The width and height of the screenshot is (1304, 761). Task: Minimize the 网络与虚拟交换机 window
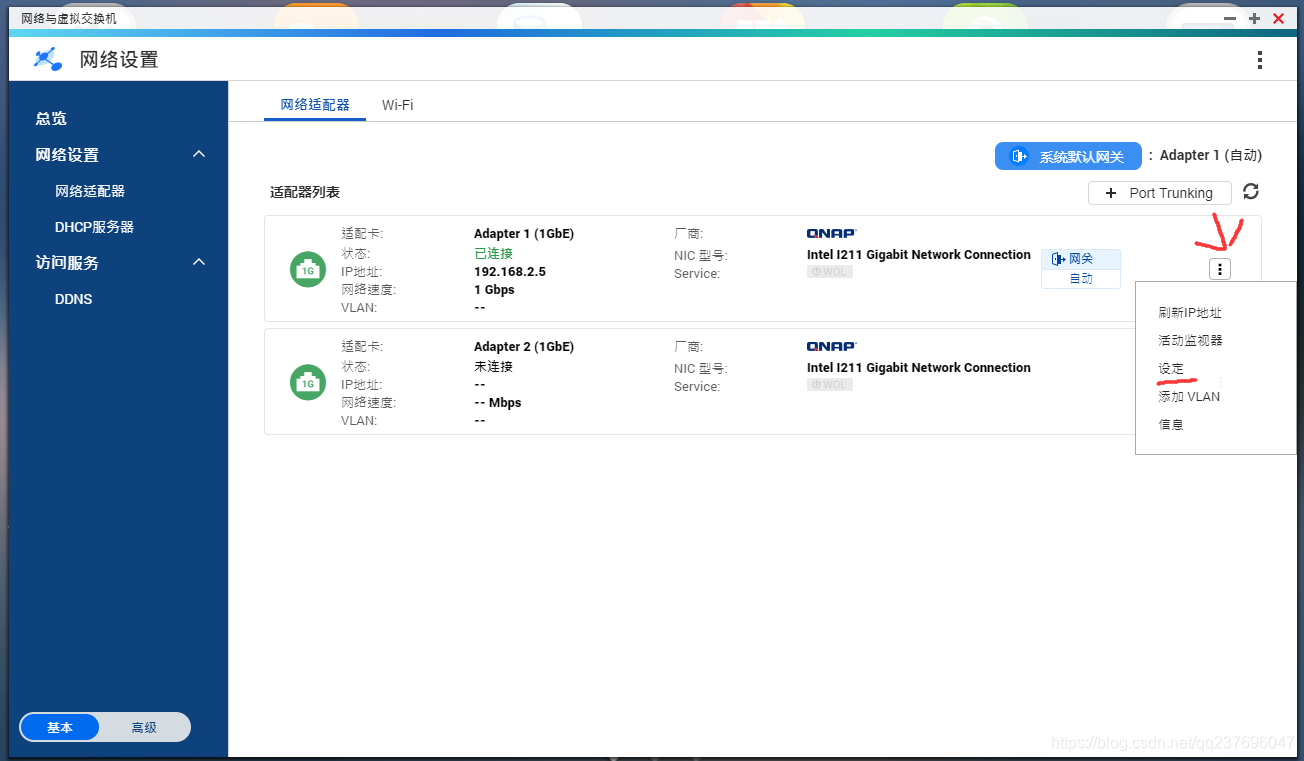coord(1230,18)
